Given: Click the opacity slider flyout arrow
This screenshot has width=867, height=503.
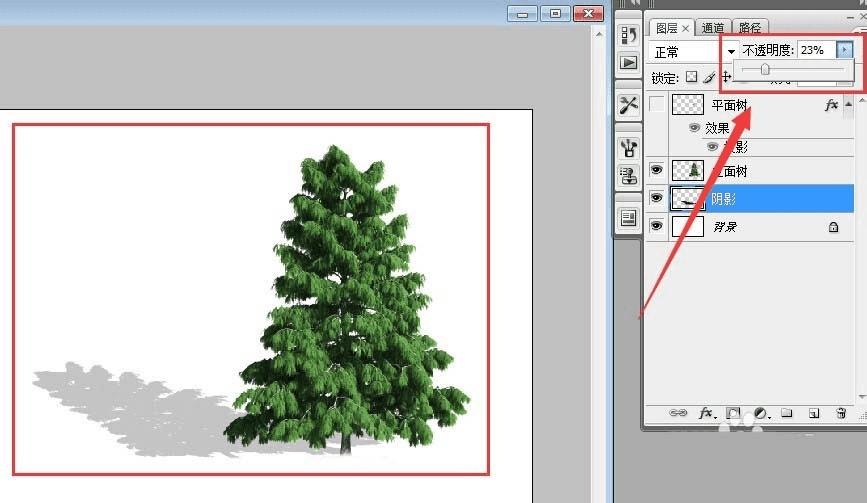Looking at the screenshot, I should pyautogui.click(x=844, y=50).
